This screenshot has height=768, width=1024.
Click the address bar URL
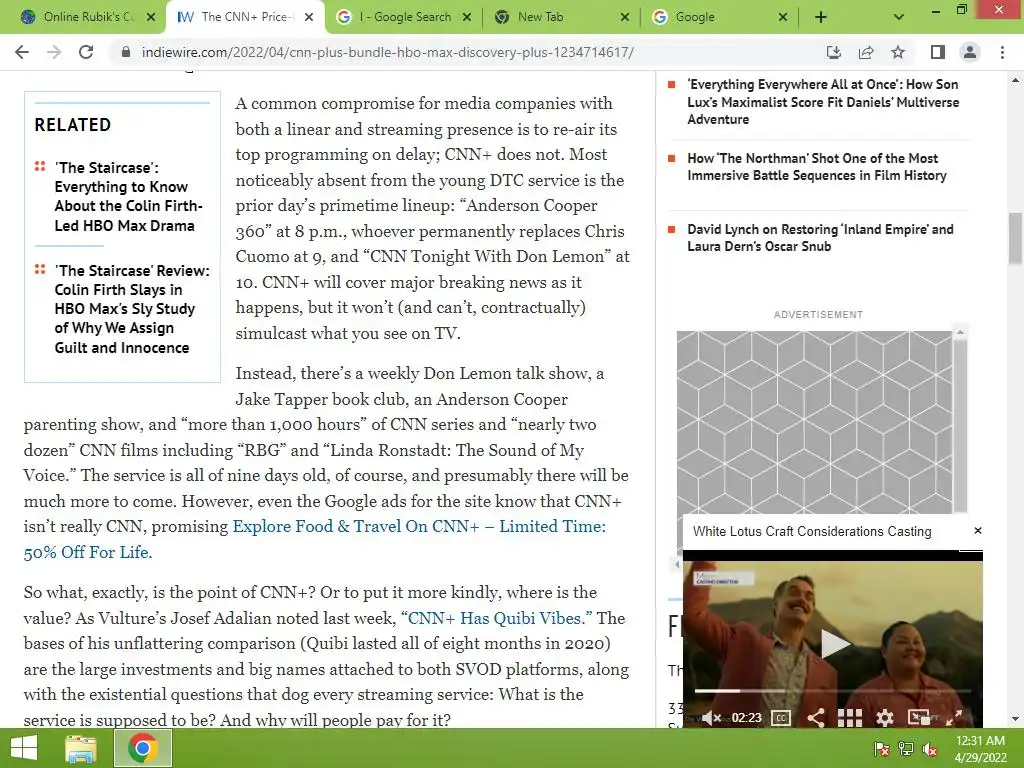[x=387, y=52]
